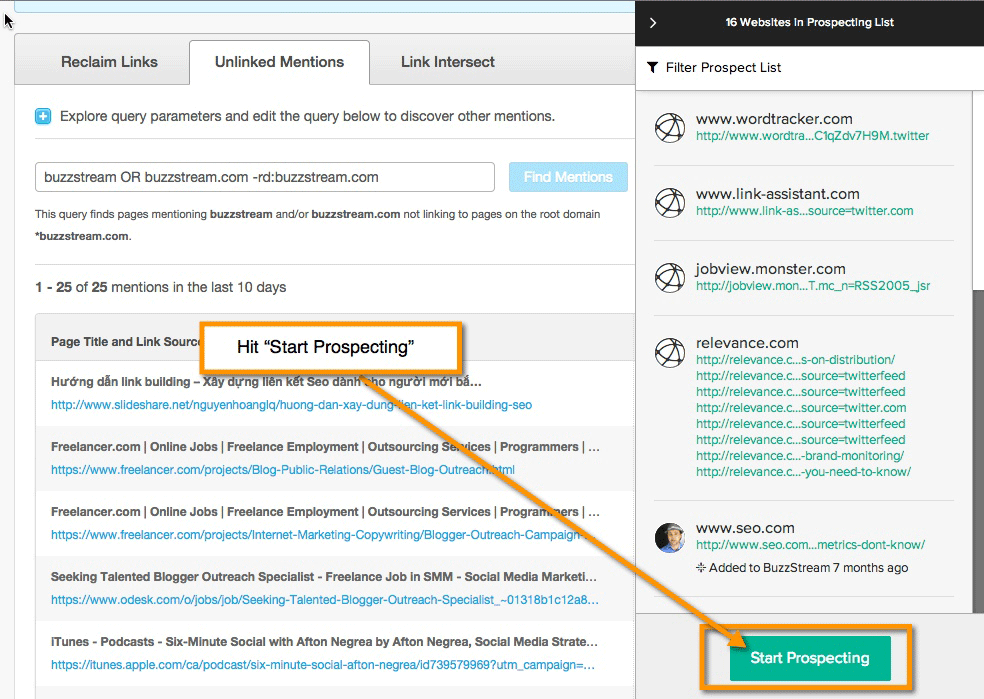Click the www.link-assistant.com globe icon
Screen dimensions: 984x699
click(670, 202)
